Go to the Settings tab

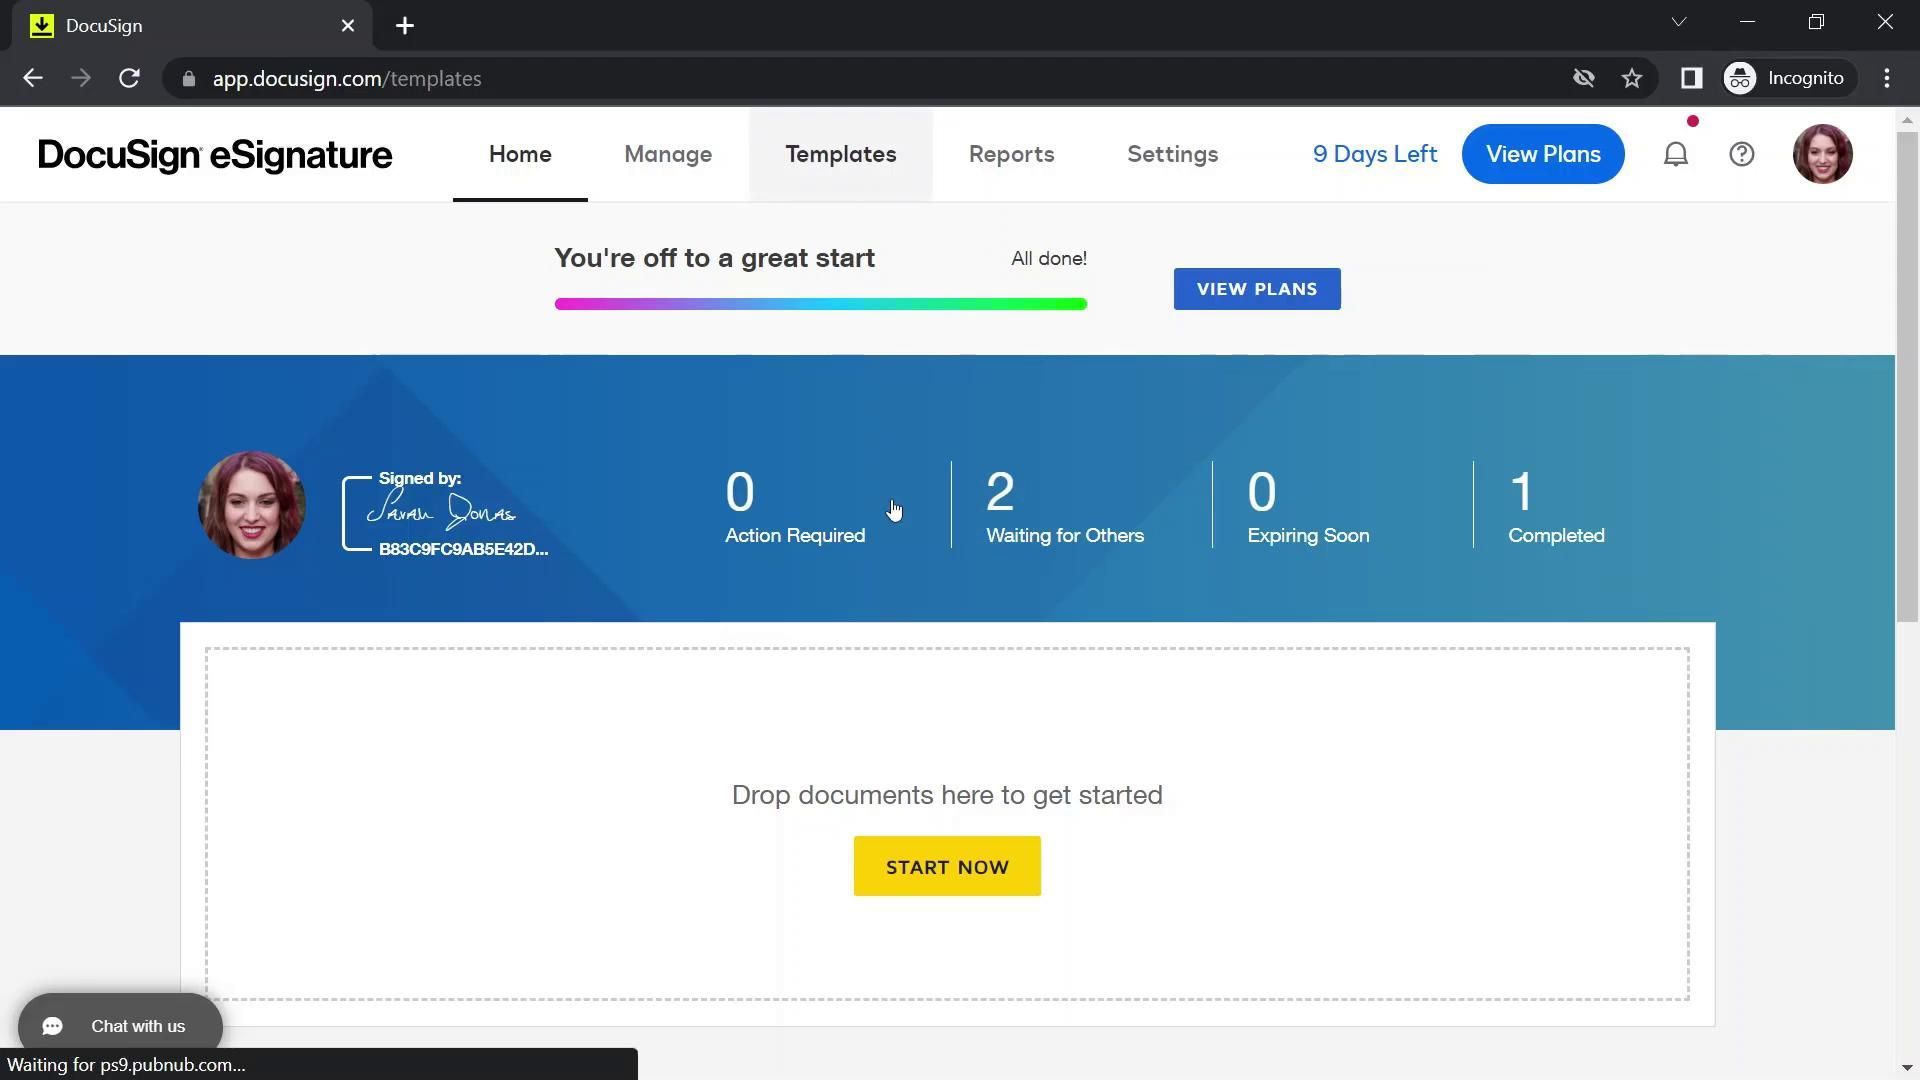click(x=1172, y=154)
